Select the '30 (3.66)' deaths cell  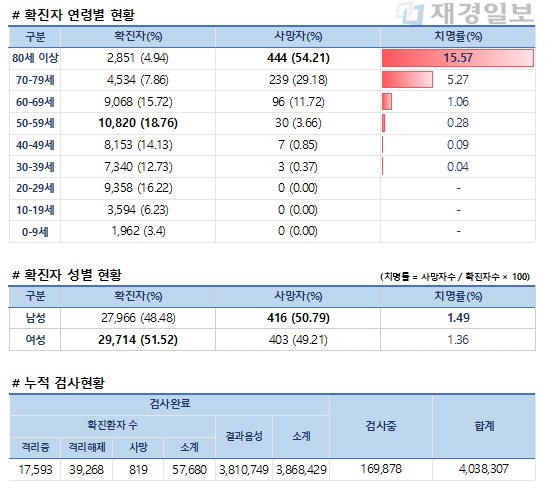click(x=298, y=123)
